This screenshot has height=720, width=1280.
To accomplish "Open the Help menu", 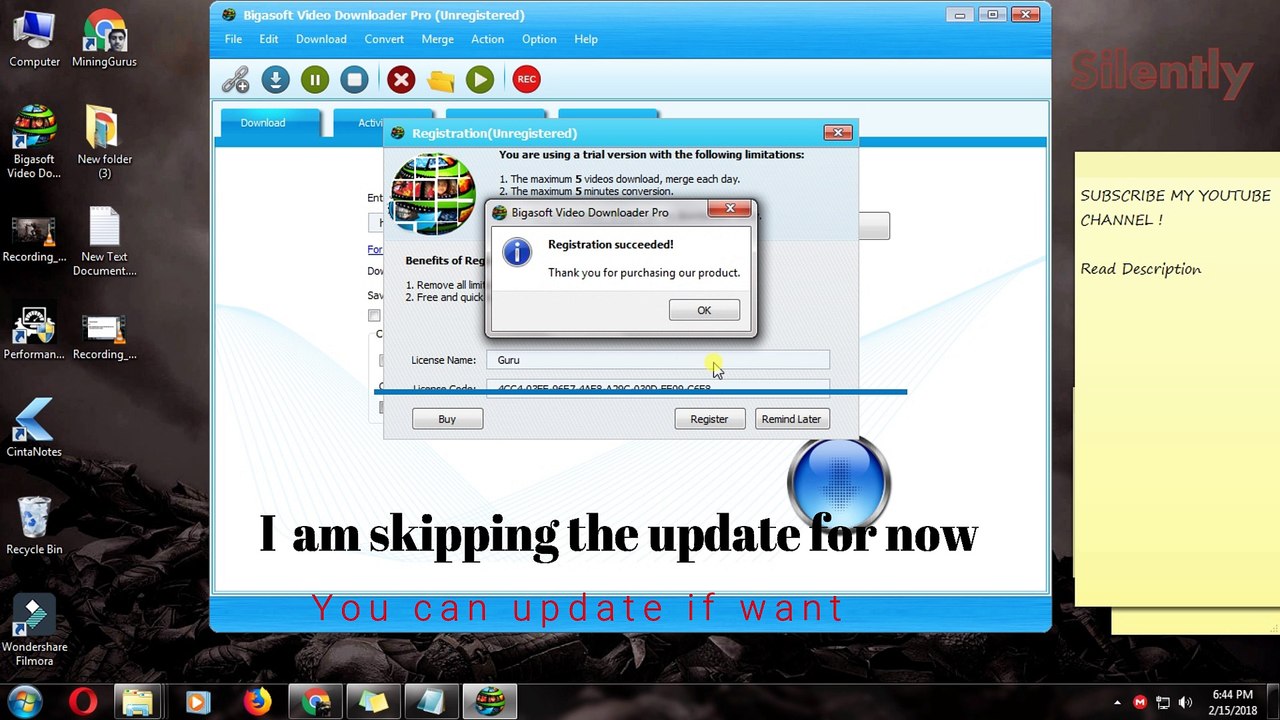I will [586, 39].
